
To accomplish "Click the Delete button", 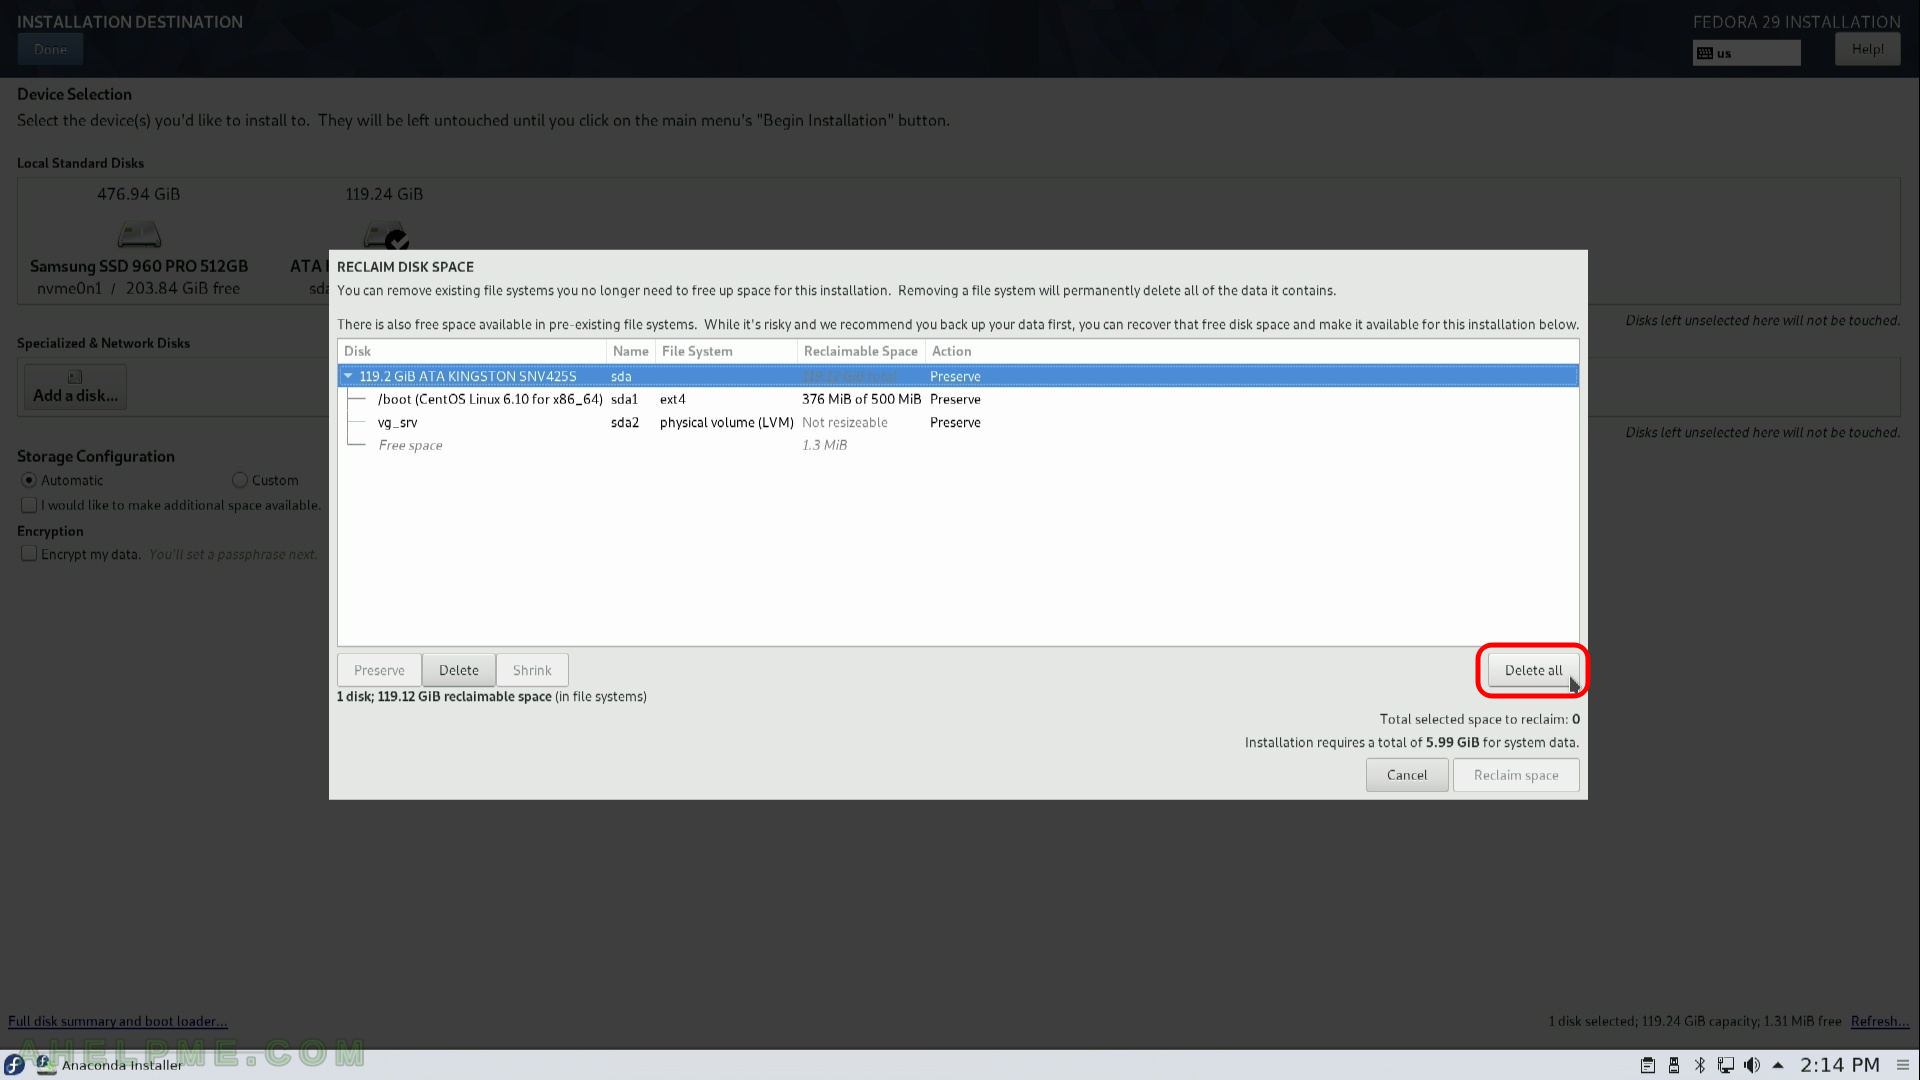I will click(x=459, y=670).
